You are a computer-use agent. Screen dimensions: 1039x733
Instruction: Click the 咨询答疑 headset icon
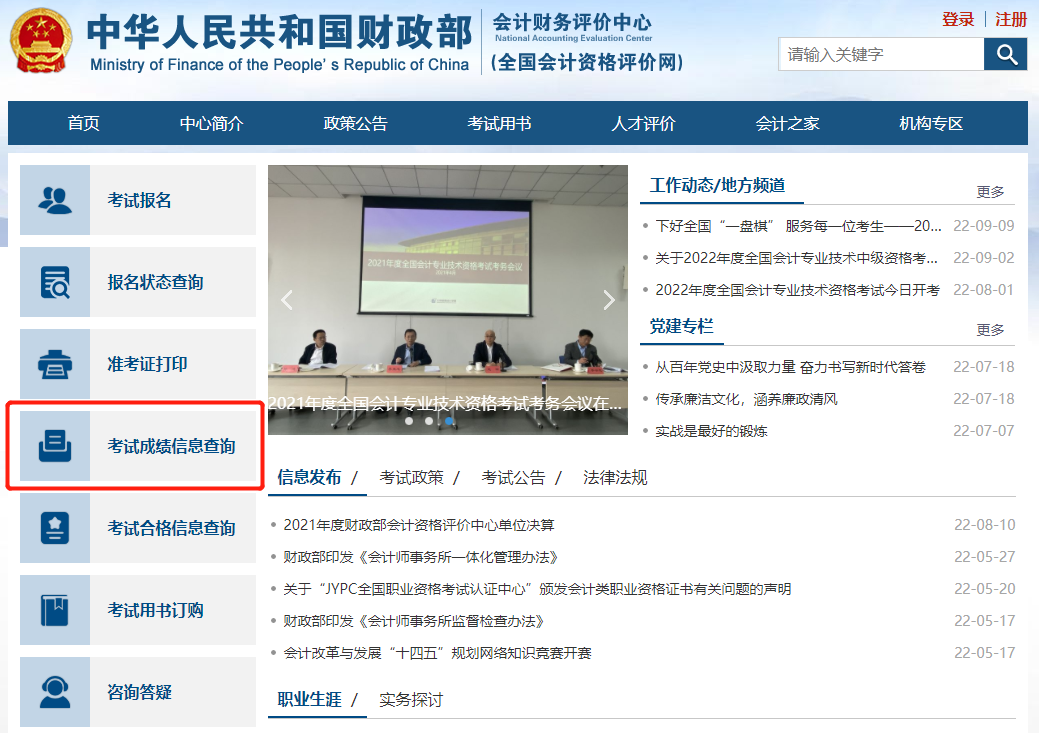(55, 692)
